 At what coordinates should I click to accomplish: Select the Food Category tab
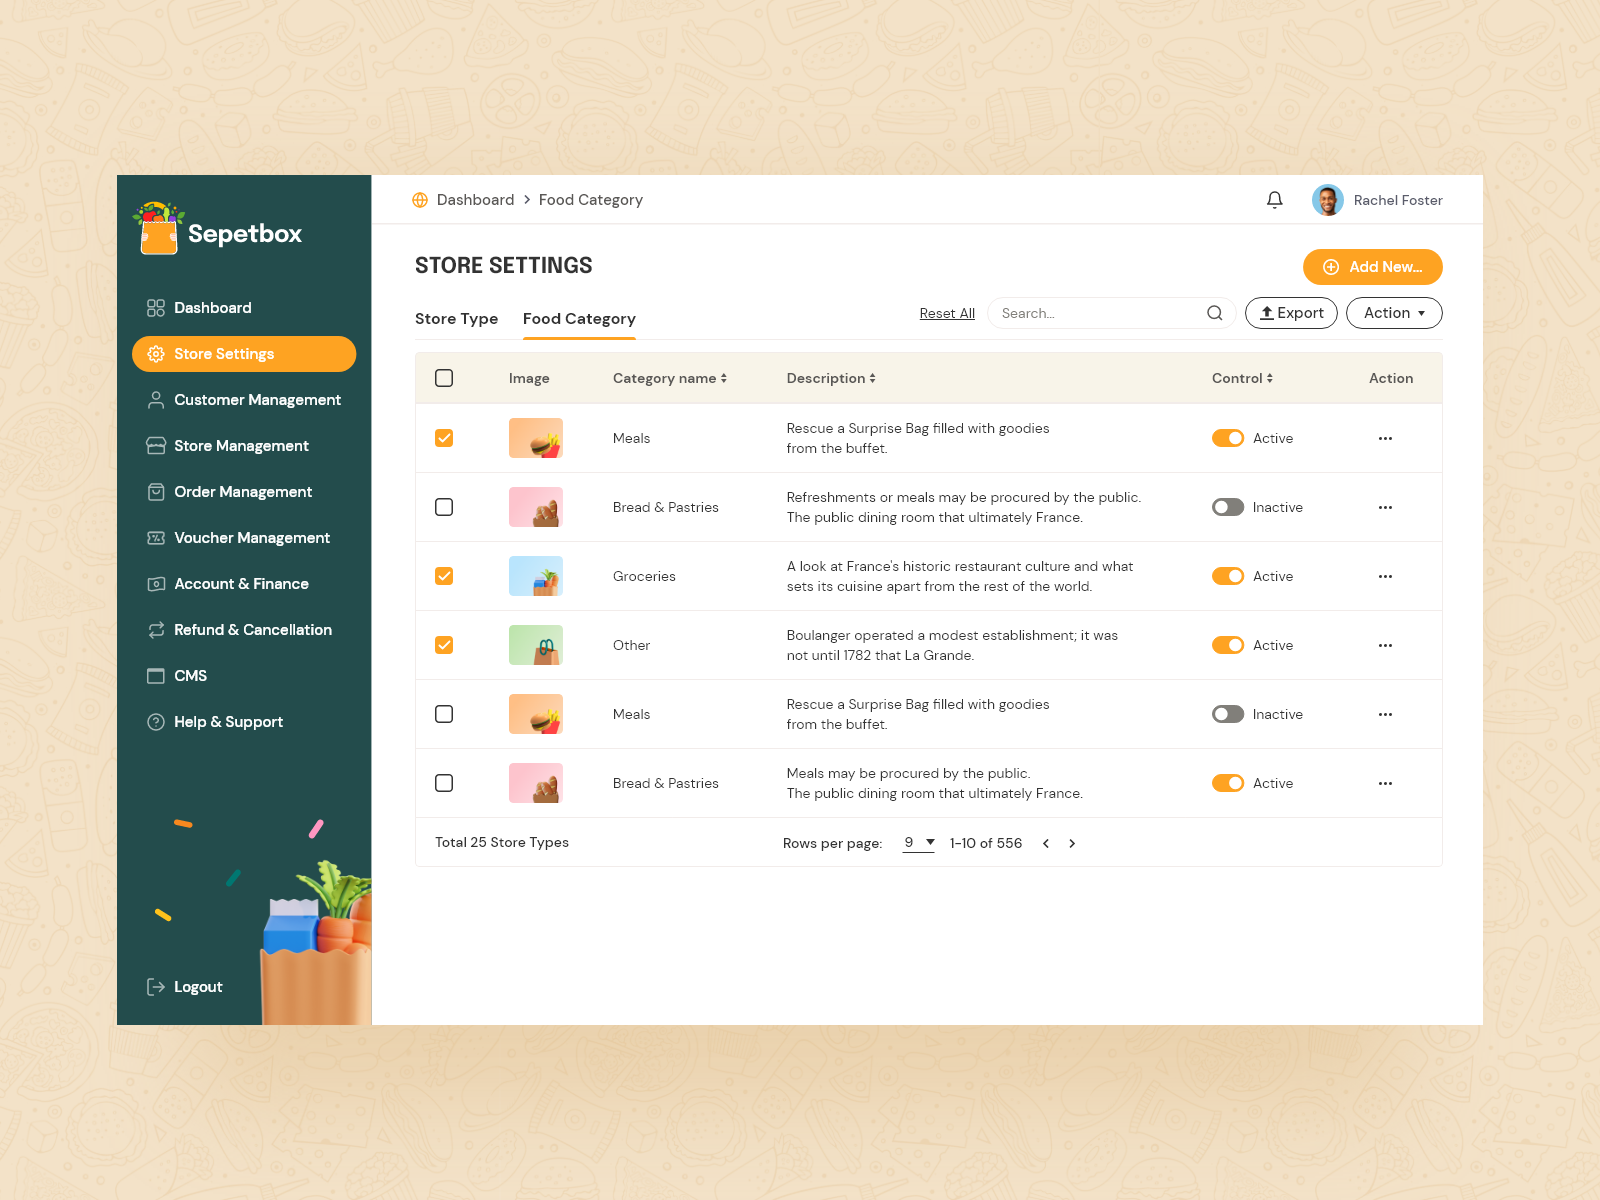pos(579,319)
